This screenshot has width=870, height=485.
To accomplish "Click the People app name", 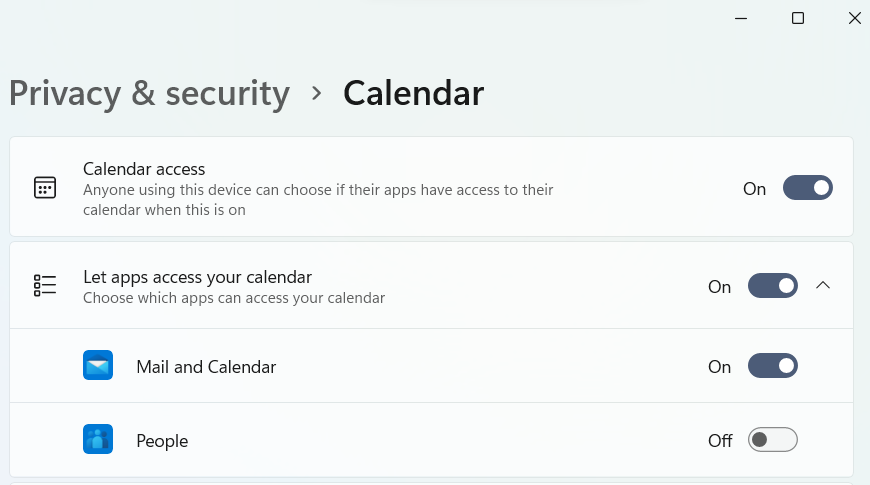I will [x=162, y=441].
